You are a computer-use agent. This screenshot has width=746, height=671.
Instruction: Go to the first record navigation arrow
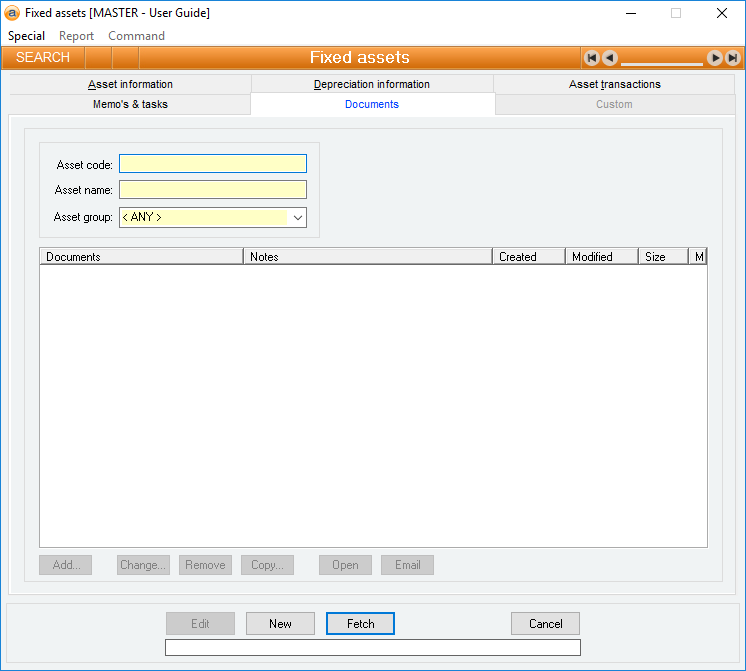click(x=592, y=58)
